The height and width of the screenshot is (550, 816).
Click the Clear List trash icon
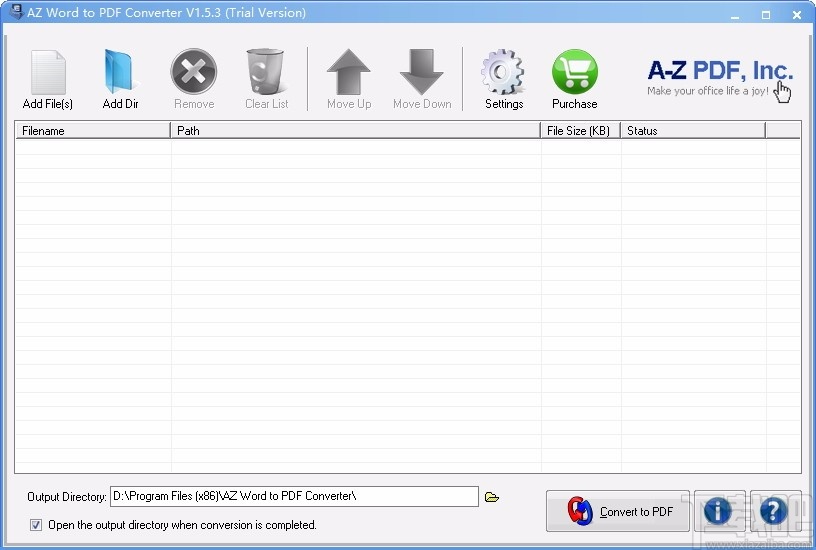point(265,72)
